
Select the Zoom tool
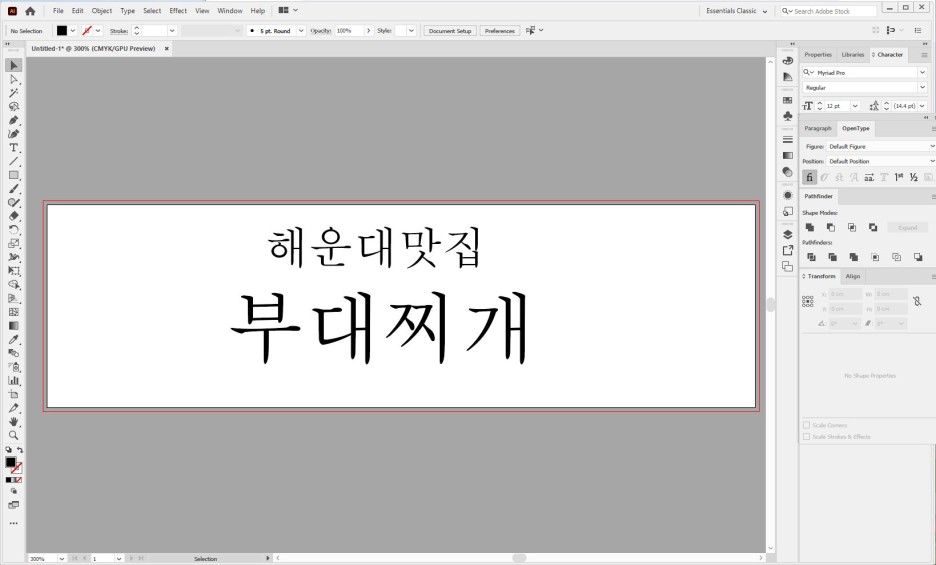coord(14,435)
